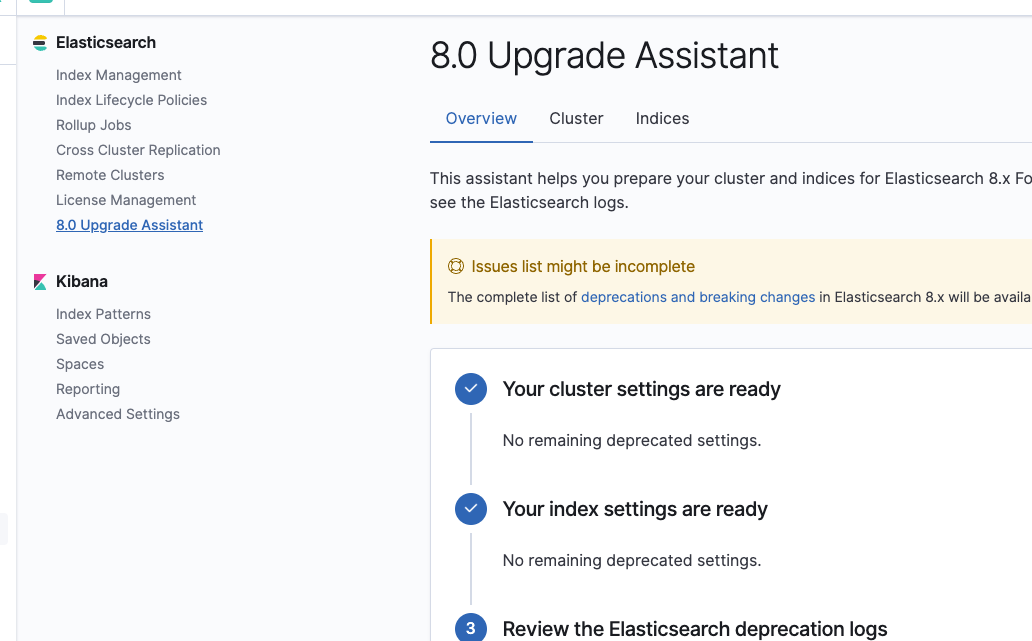Image resolution: width=1032 pixels, height=641 pixels.
Task: Go to License Management
Action: [x=126, y=200]
